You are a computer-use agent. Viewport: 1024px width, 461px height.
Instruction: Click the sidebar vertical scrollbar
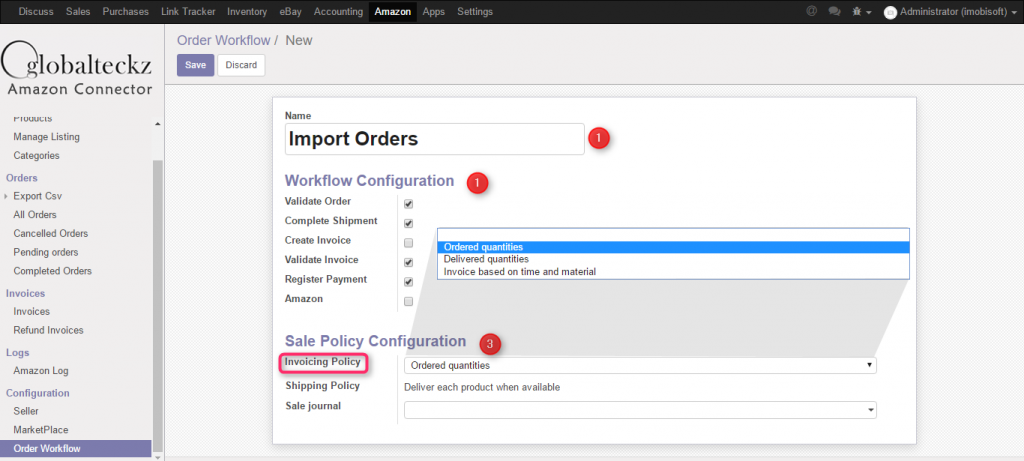click(x=157, y=300)
